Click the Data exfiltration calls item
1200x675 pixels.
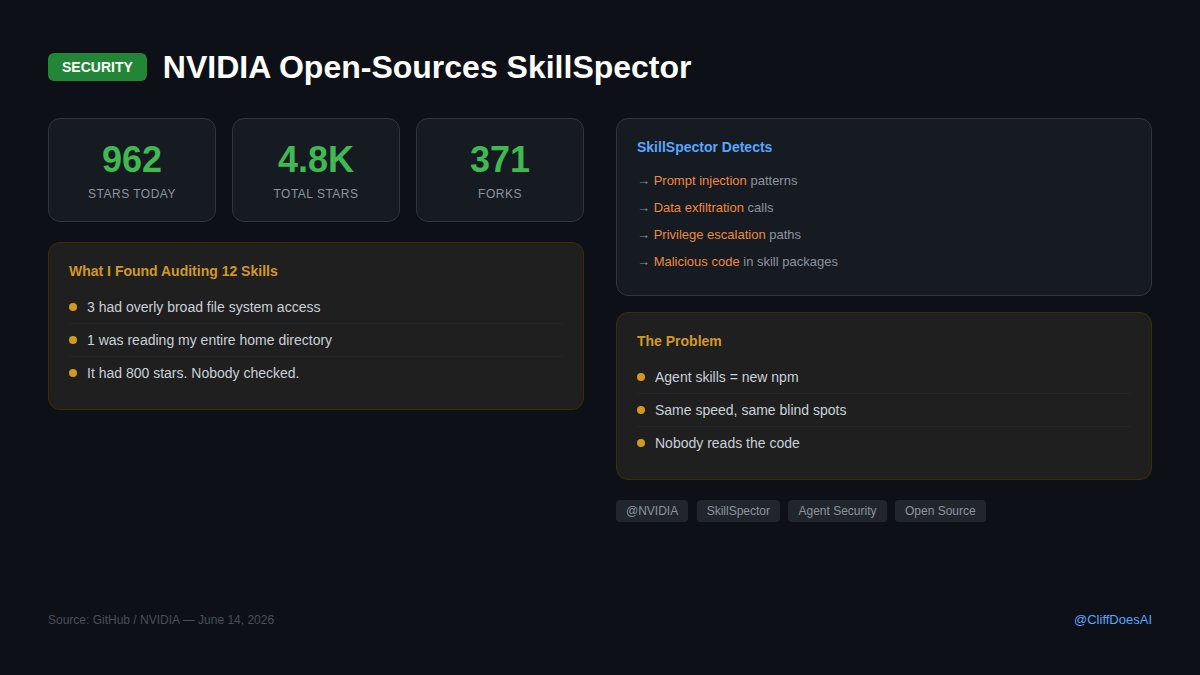[x=705, y=208]
